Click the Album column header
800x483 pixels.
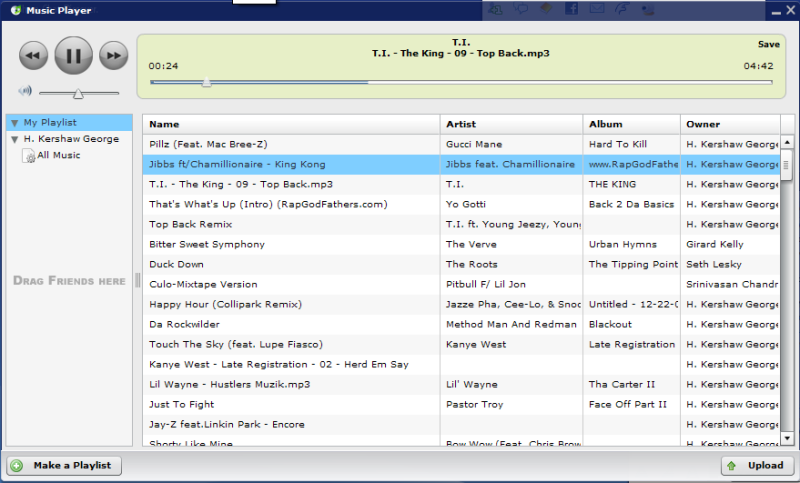[630, 124]
